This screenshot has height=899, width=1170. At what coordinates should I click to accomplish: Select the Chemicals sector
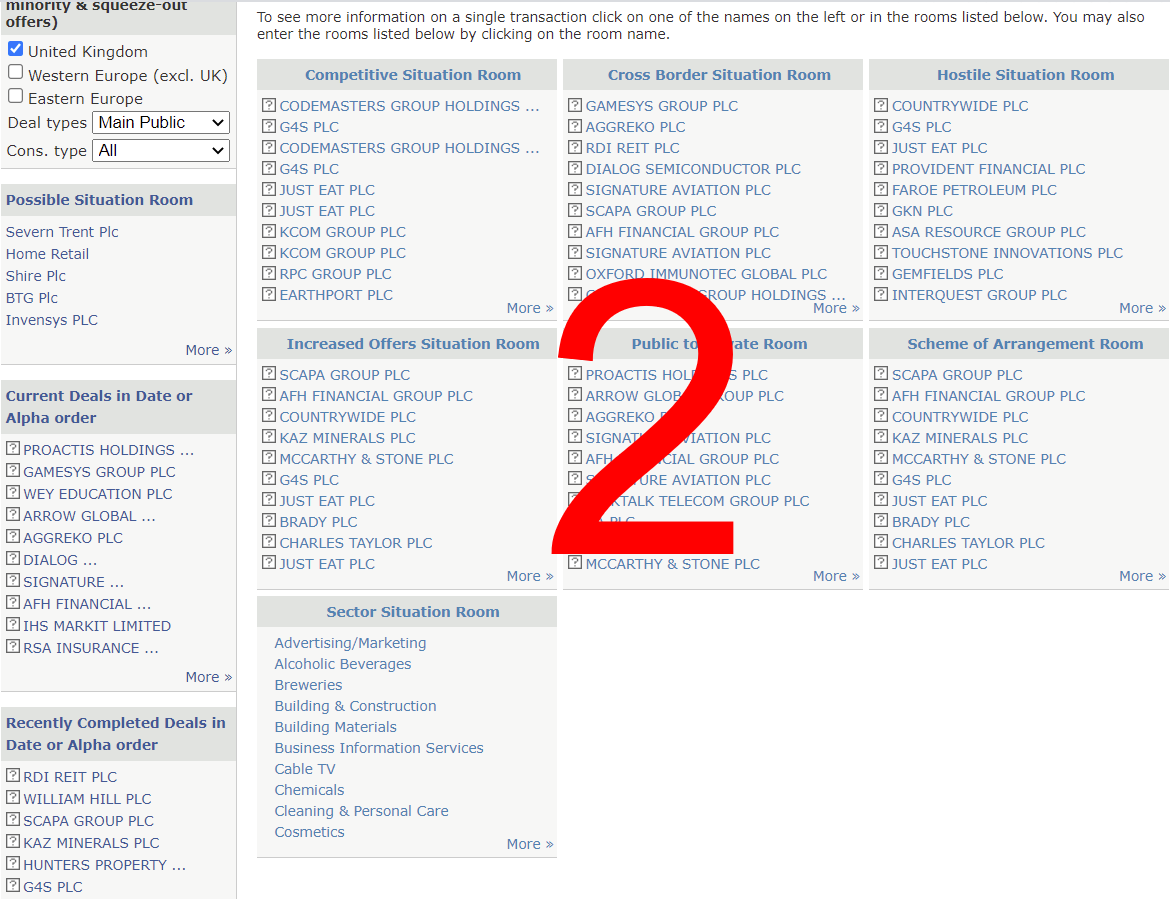pos(309,790)
